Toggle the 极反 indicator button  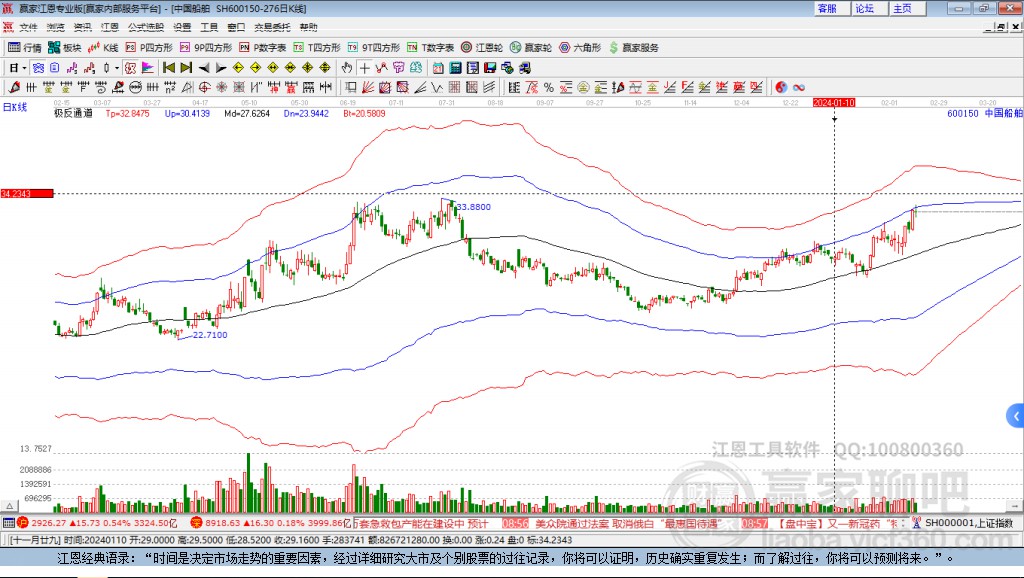tap(130, 68)
